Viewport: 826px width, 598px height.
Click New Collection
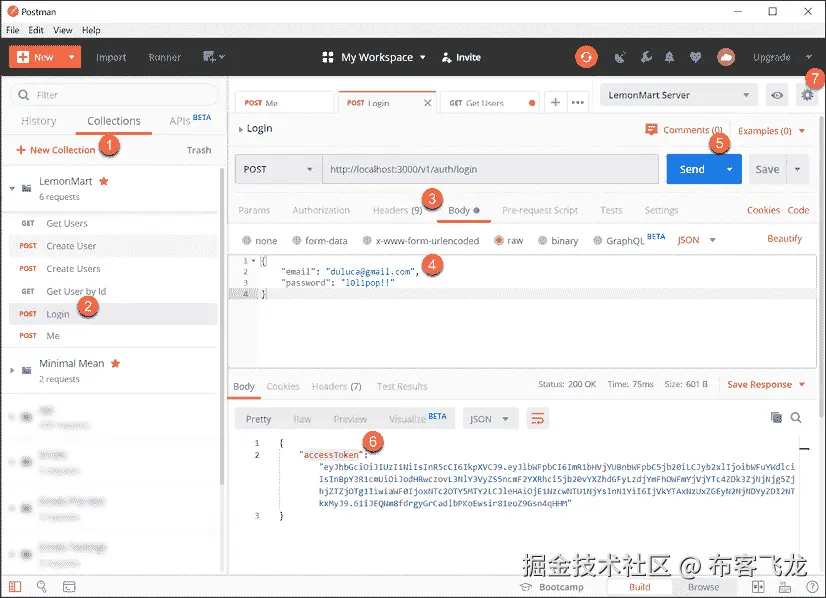pos(56,150)
